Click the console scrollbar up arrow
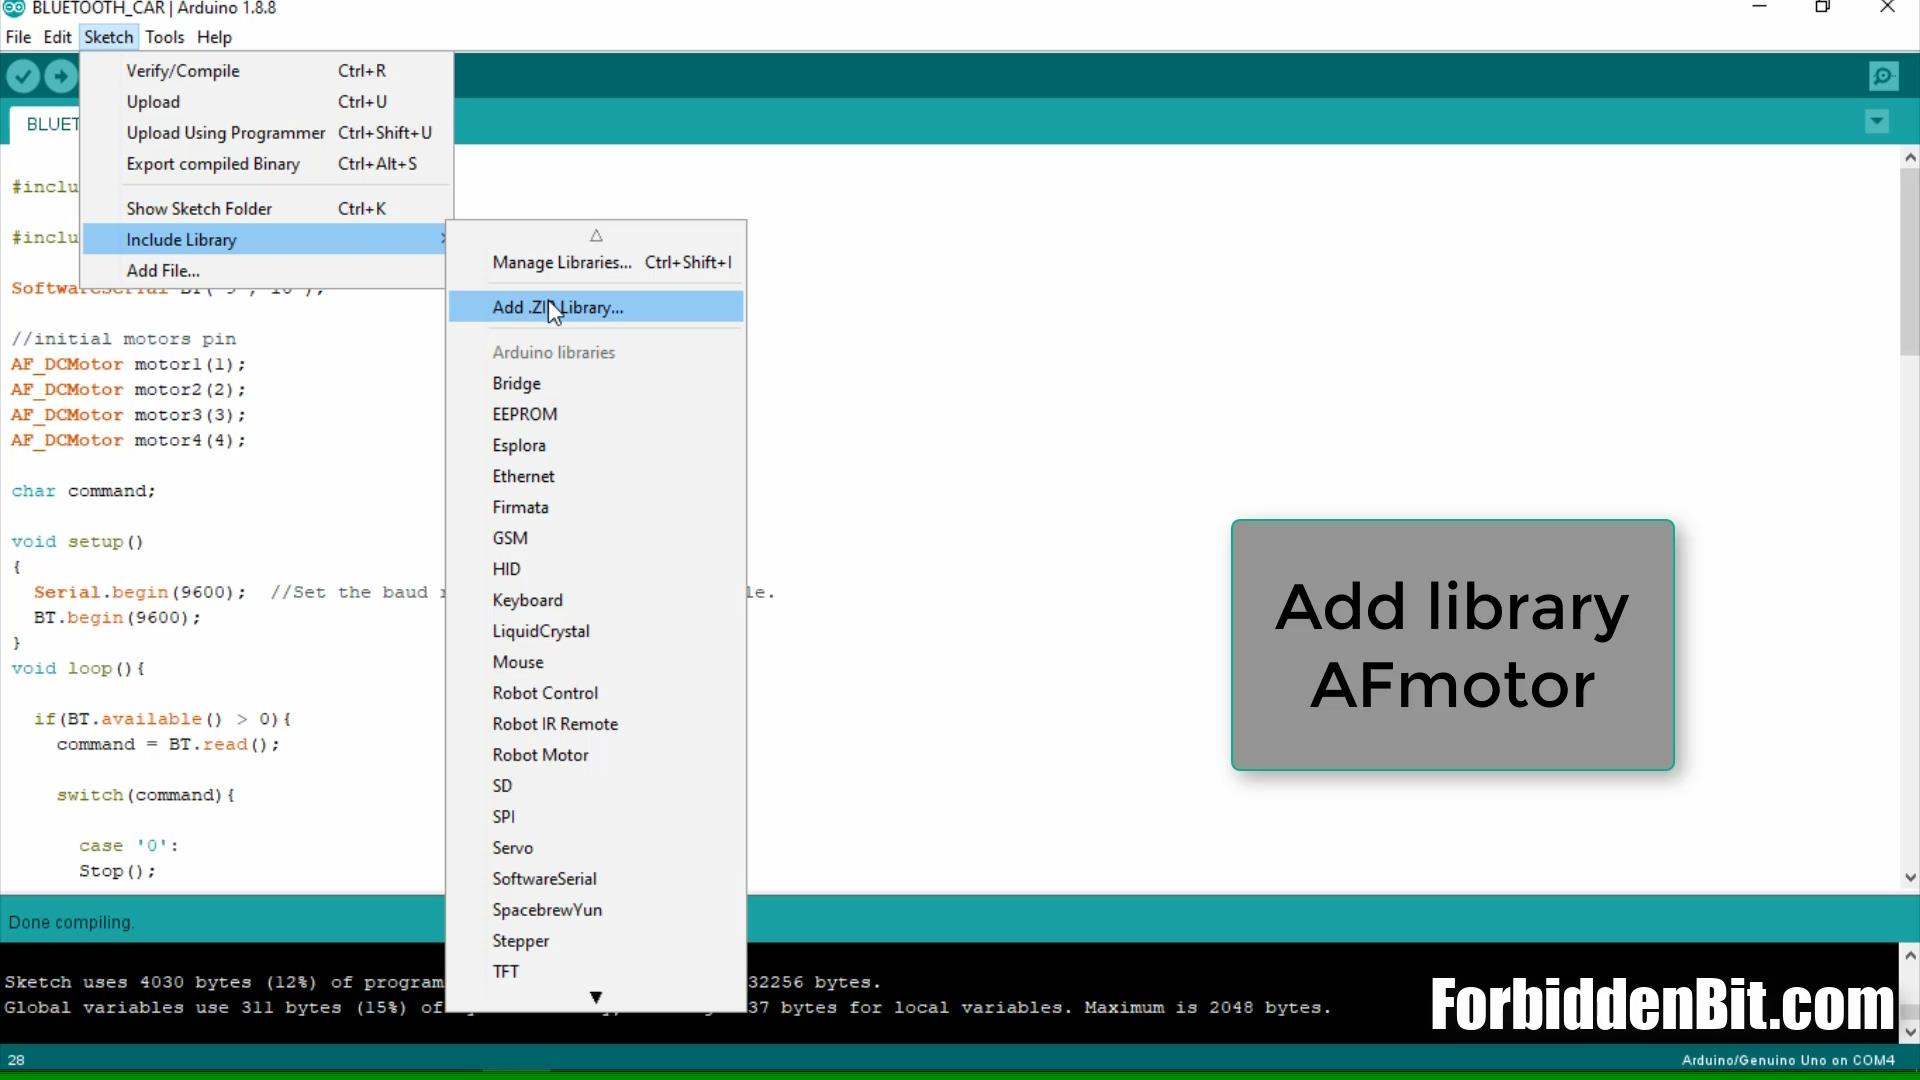This screenshot has height=1080, width=1920. click(x=1910, y=955)
